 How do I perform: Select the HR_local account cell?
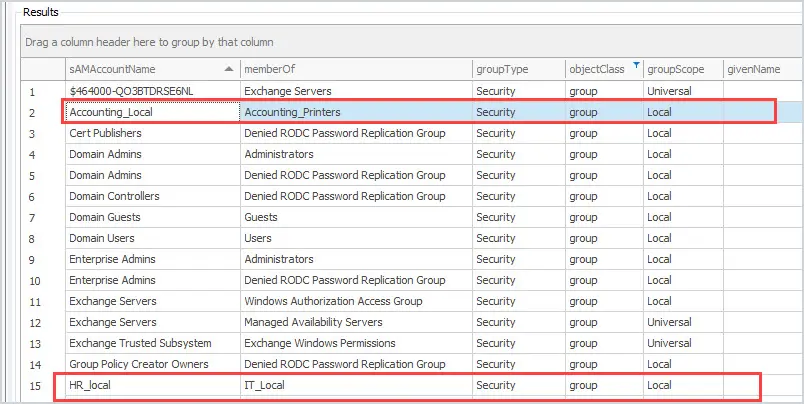(153, 386)
